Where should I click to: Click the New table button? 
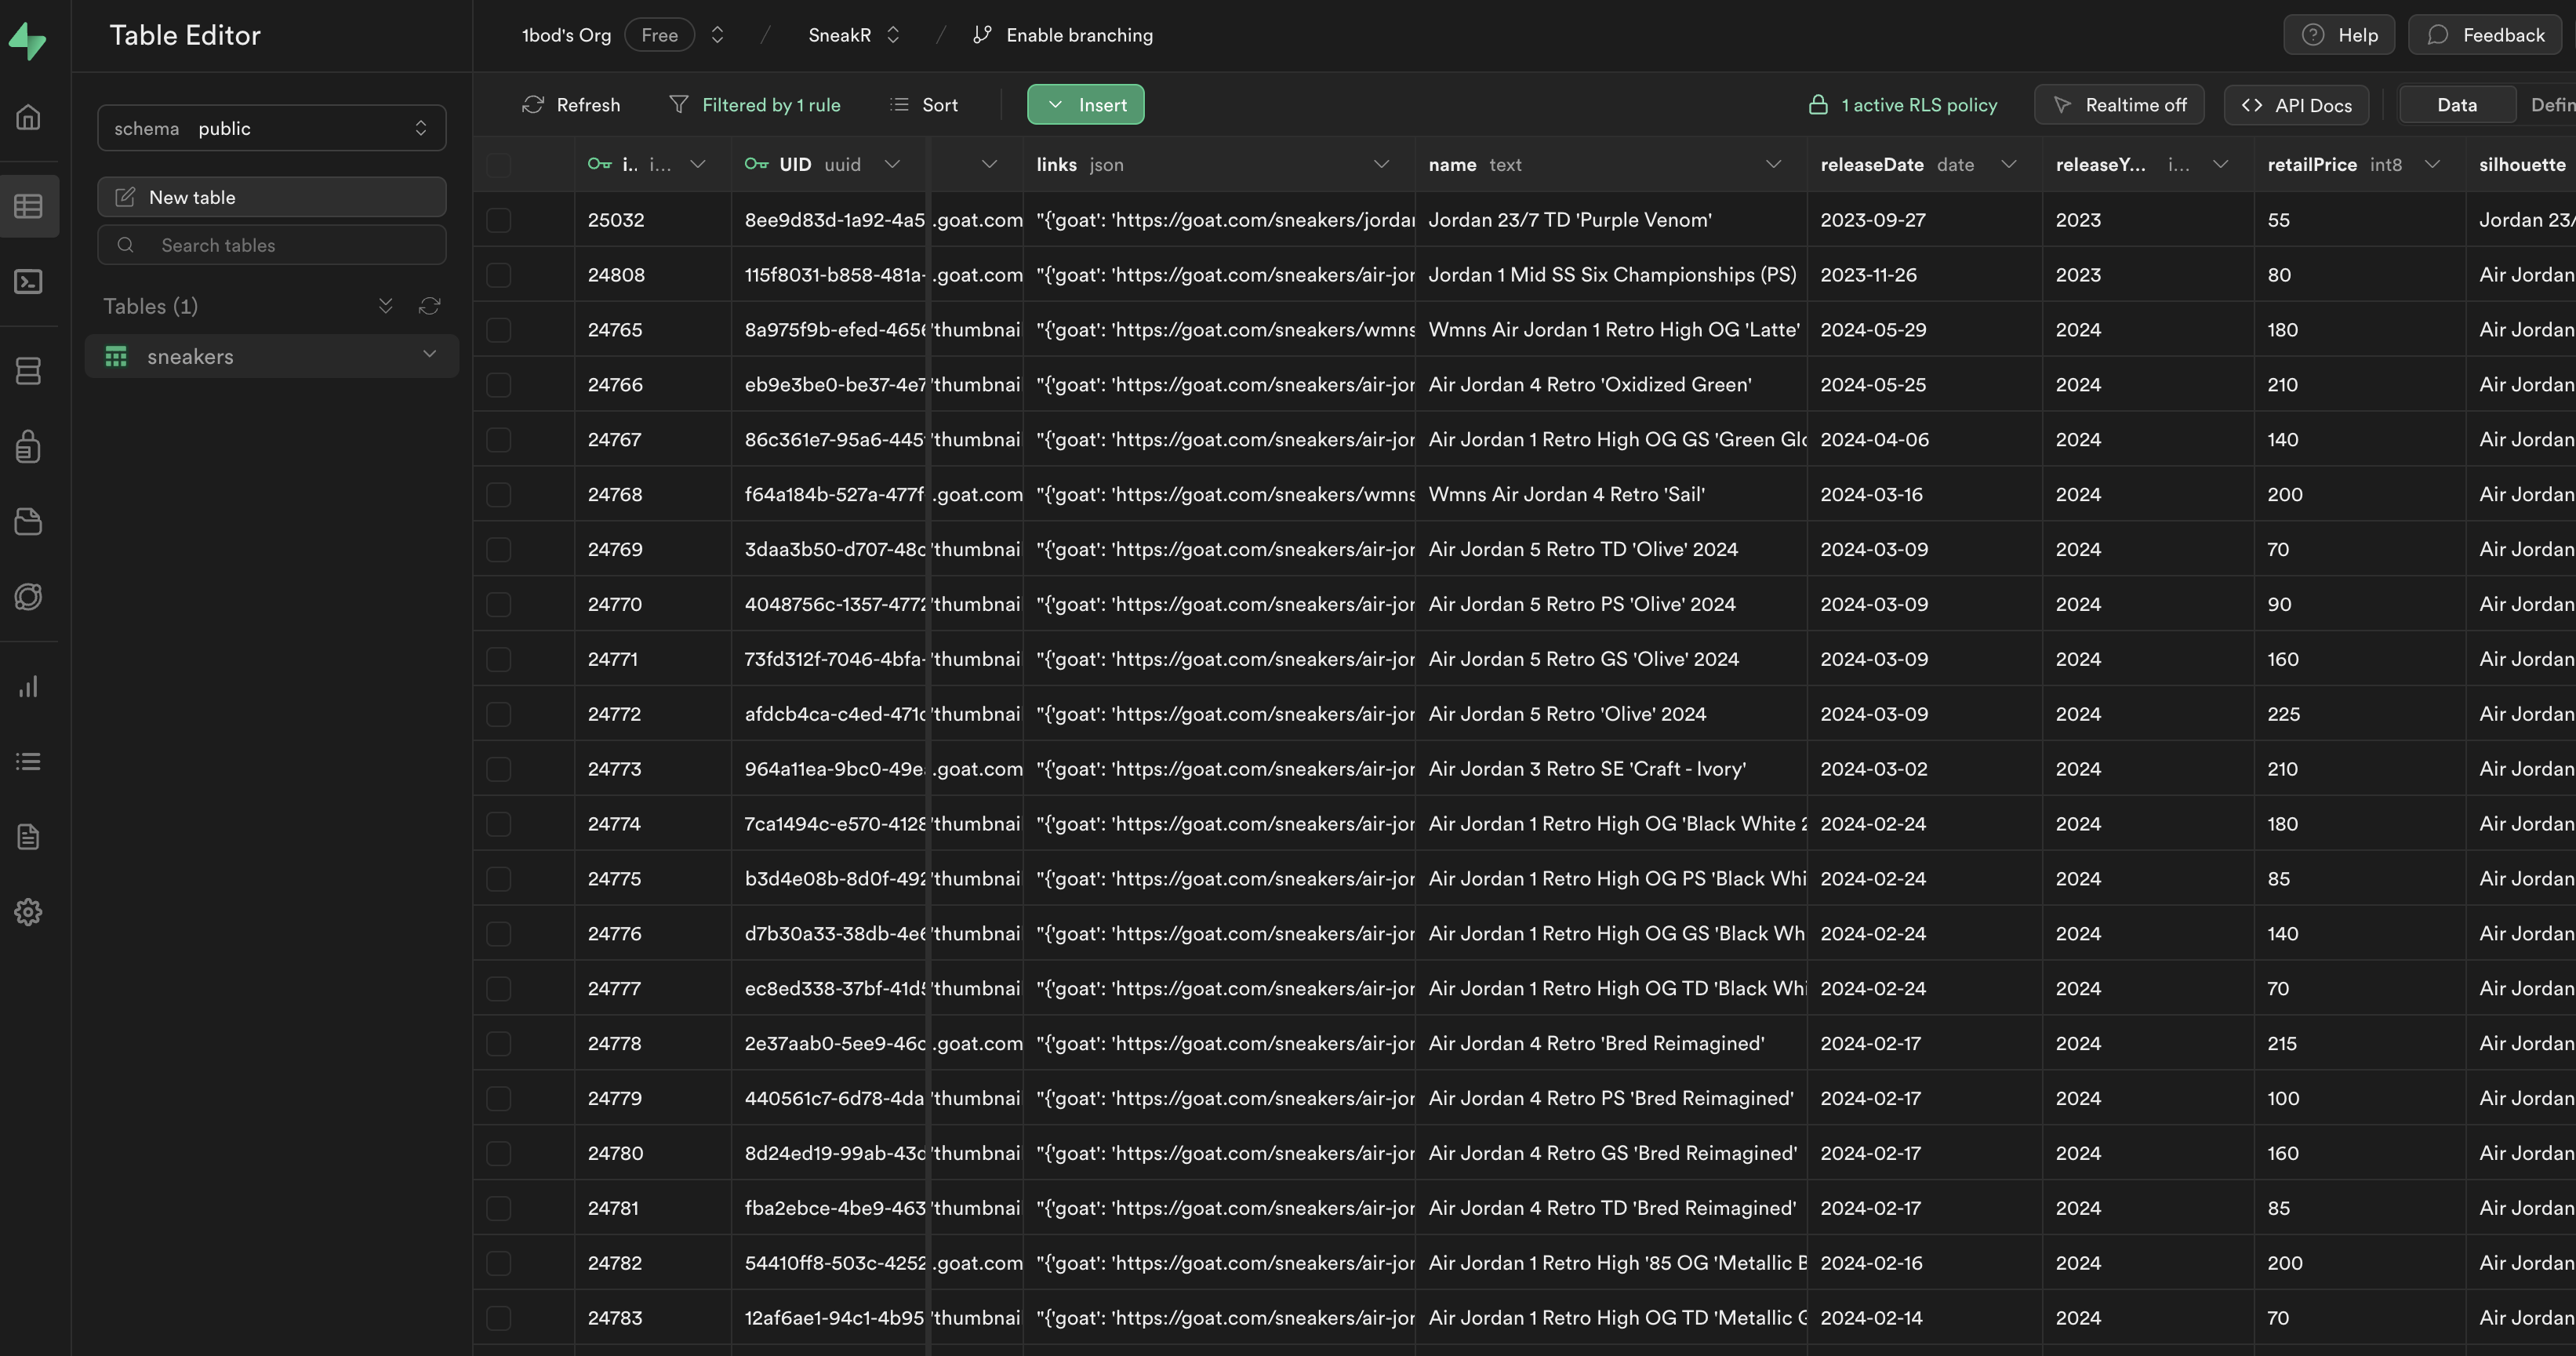272,197
